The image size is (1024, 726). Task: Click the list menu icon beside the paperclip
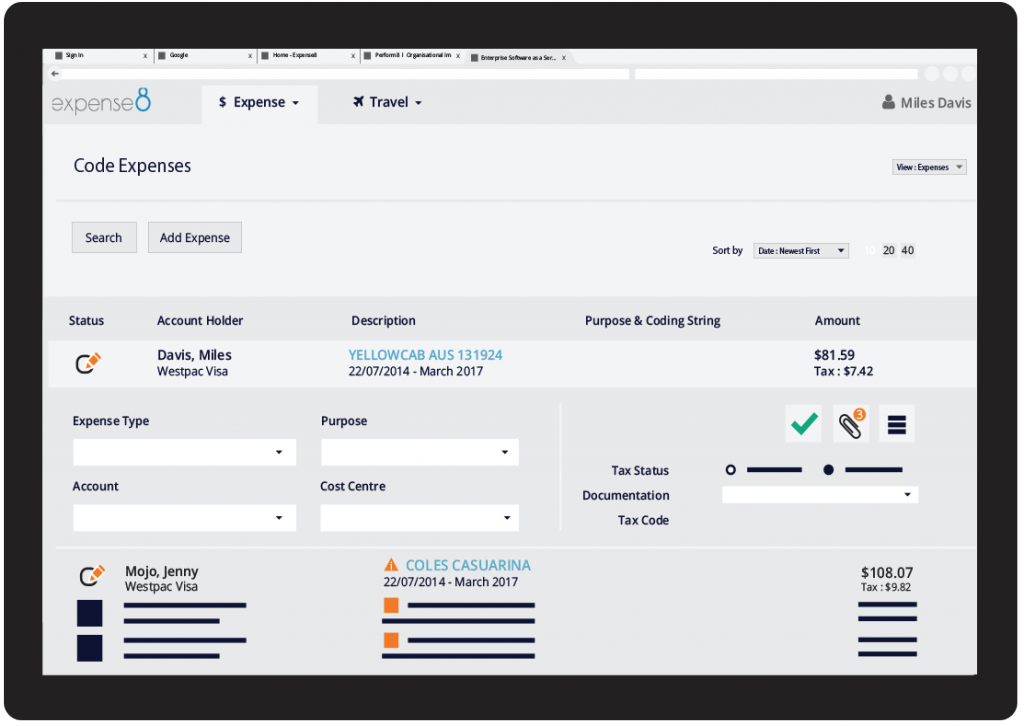coord(896,423)
